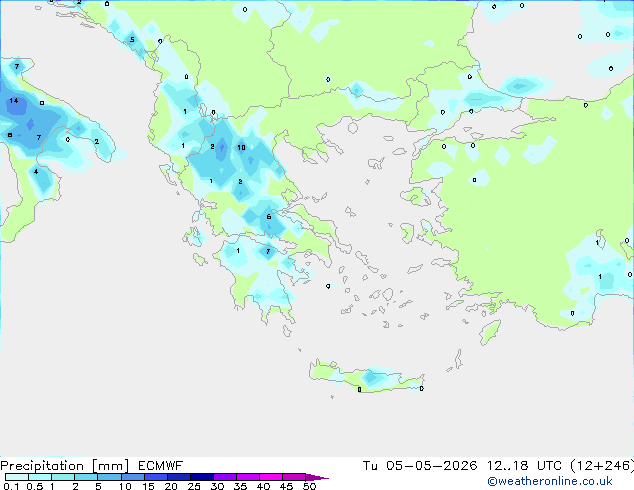This screenshot has width=634, height=490.
Task: Click the '10' precipitation value over northern Greece
Action: point(241,148)
